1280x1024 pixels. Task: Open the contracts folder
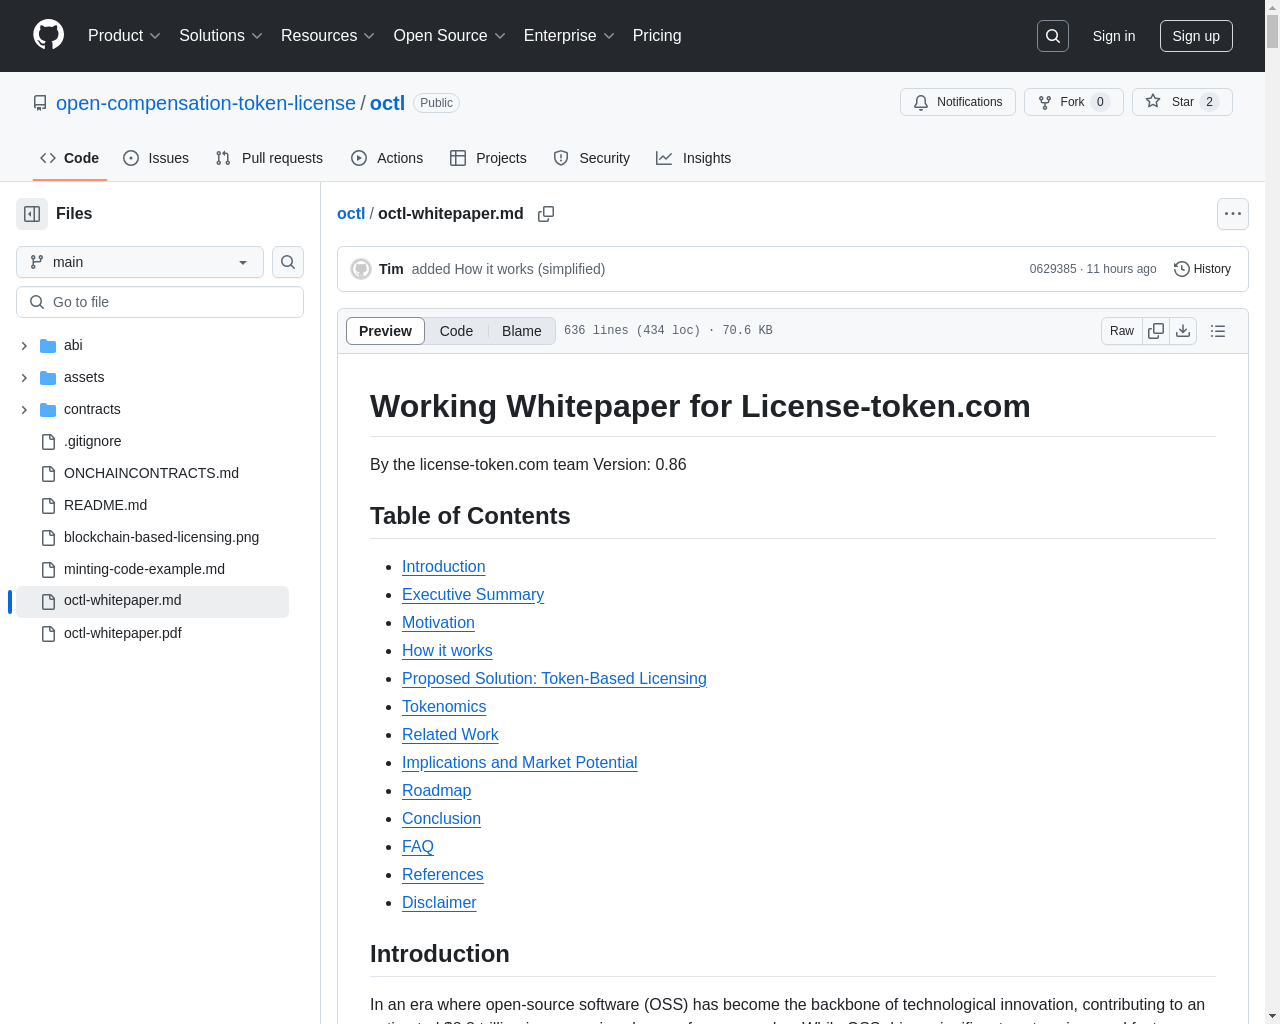(92, 409)
